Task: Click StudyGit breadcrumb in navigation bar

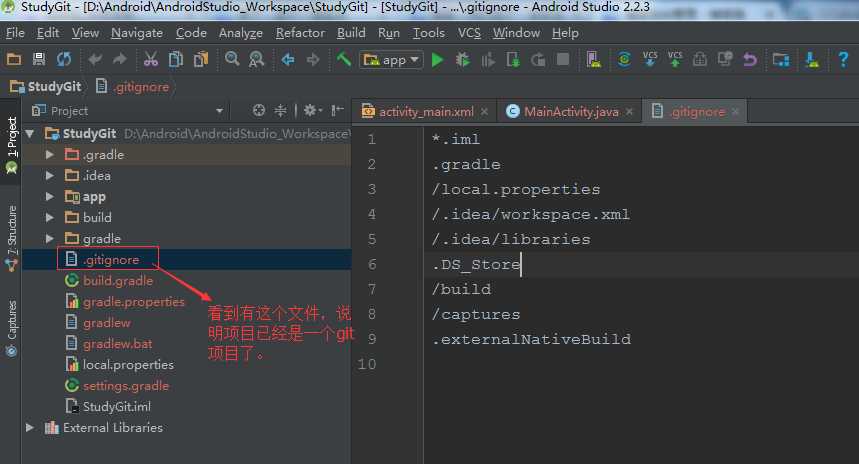Action: (46, 87)
